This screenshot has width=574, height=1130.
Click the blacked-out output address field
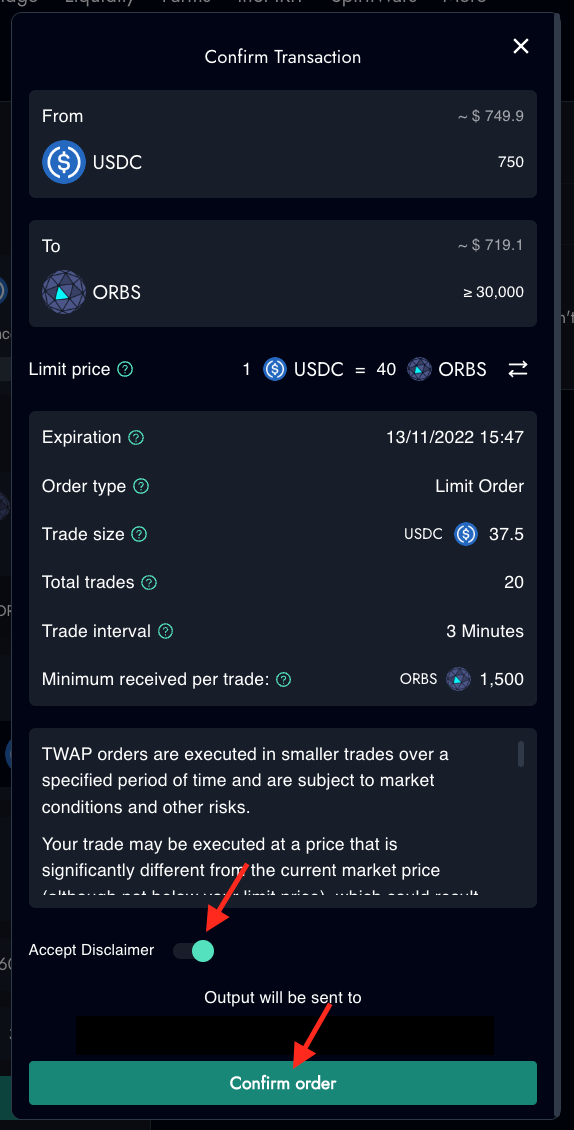tap(286, 1036)
